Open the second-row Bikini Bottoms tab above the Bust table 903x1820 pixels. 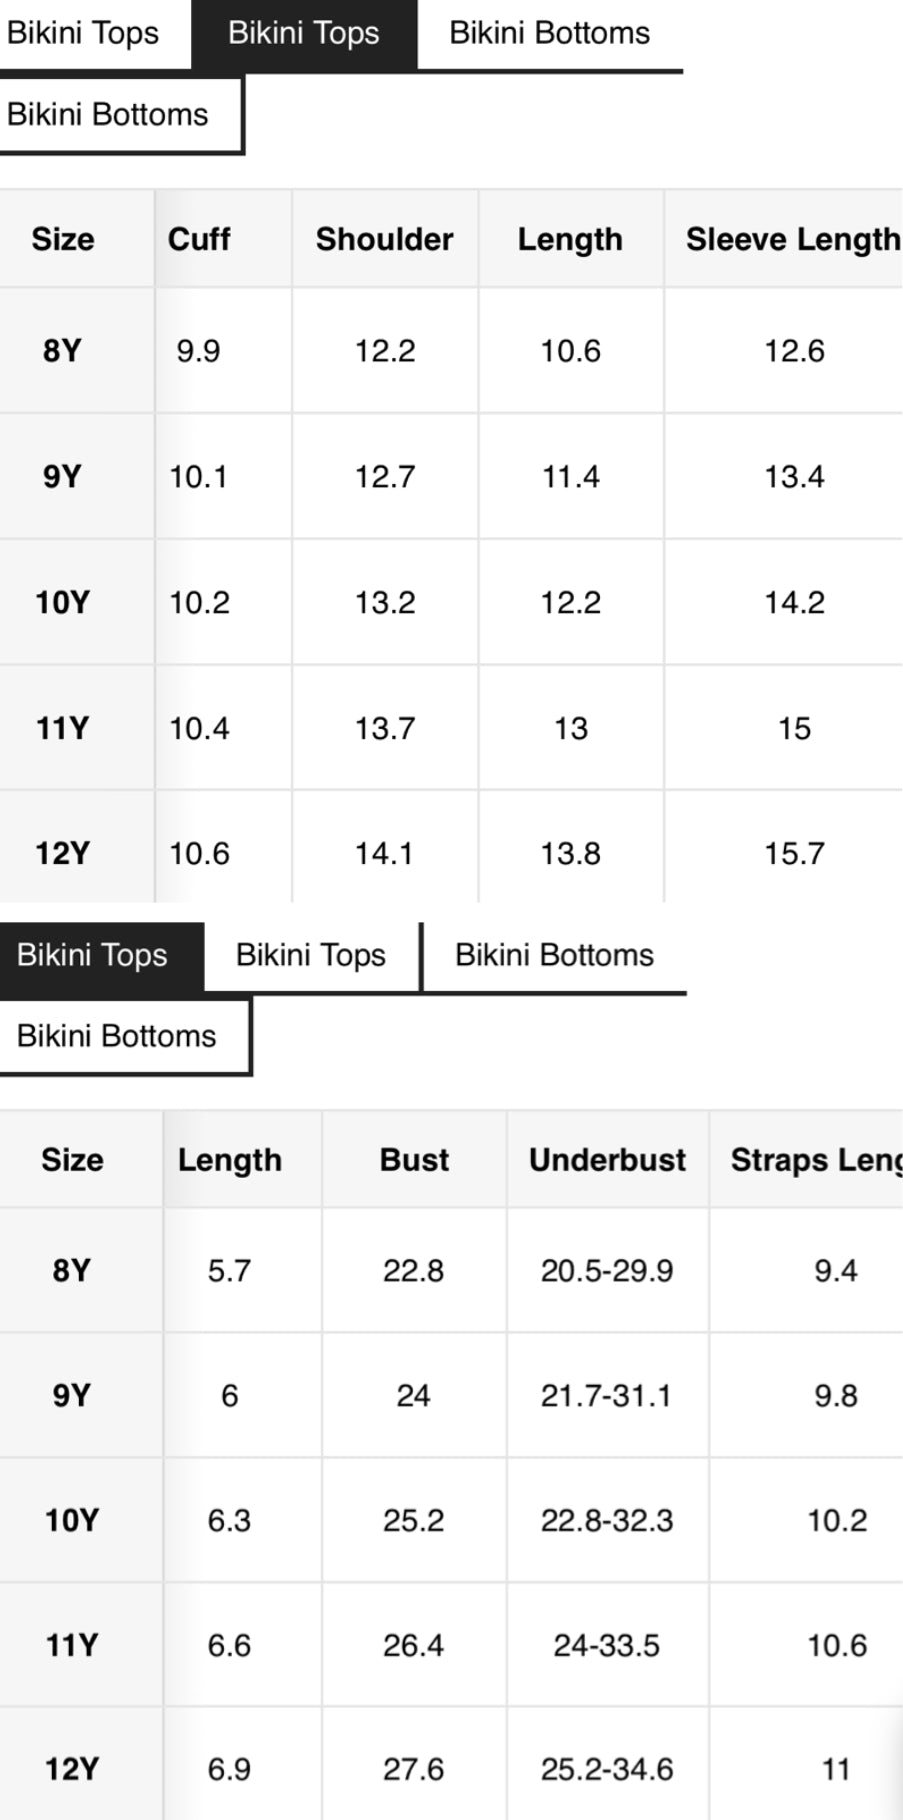pyautogui.click(x=116, y=1036)
